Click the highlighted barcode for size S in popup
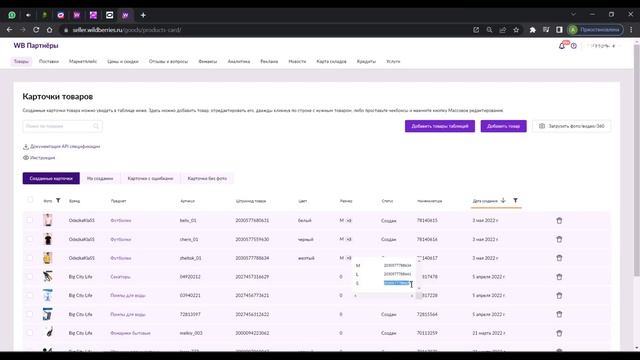This screenshot has width=640, height=360. [x=396, y=283]
